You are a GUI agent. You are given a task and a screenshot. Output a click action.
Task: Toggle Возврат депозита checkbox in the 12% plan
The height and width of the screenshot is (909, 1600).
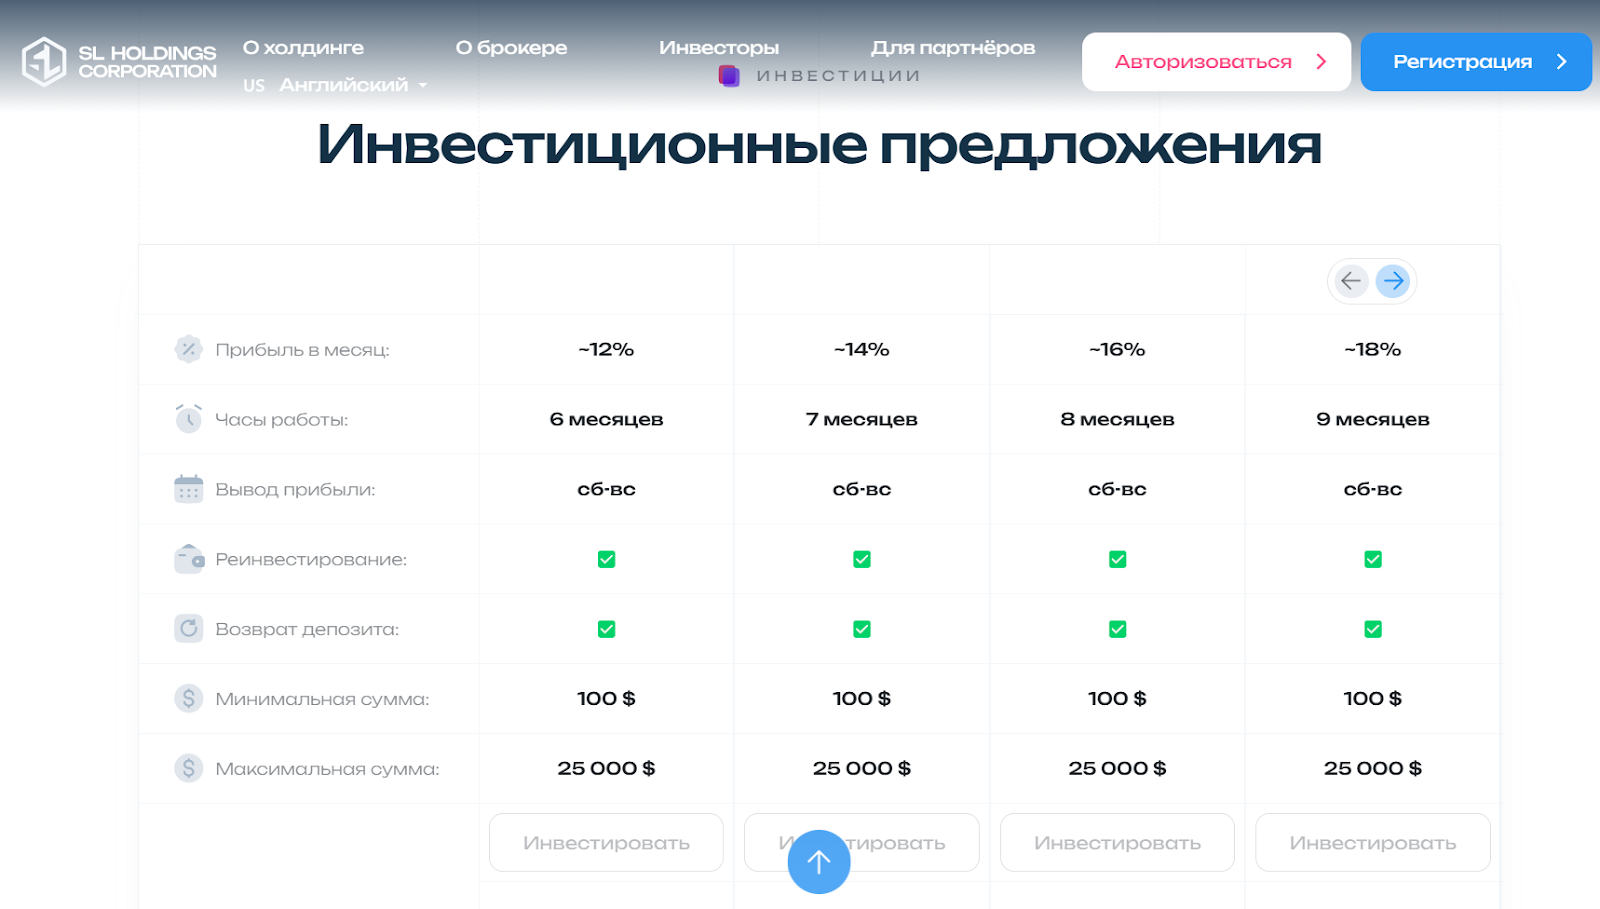[x=606, y=629]
